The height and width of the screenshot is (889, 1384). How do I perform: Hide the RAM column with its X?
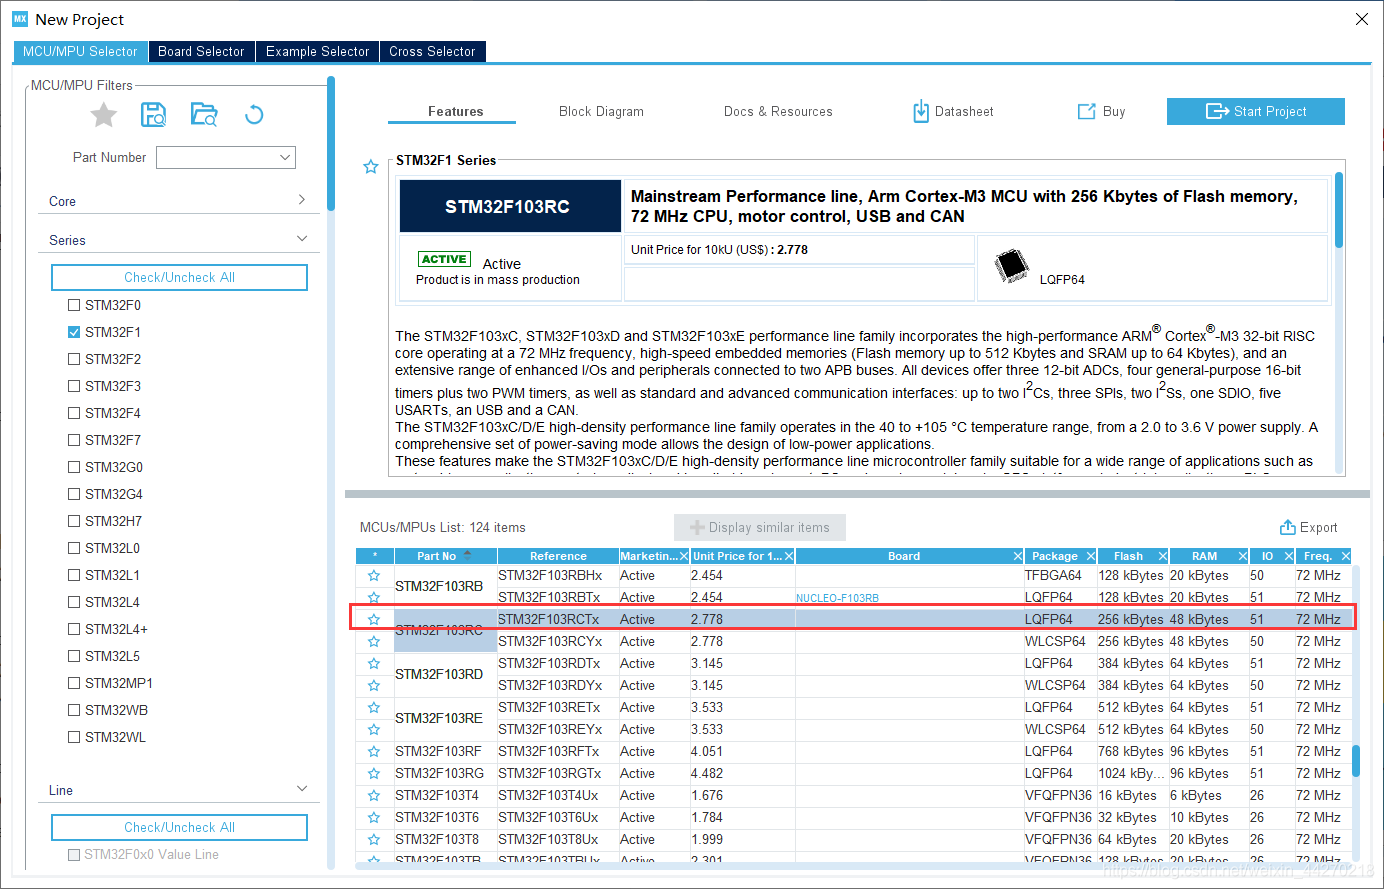[1243, 556]
